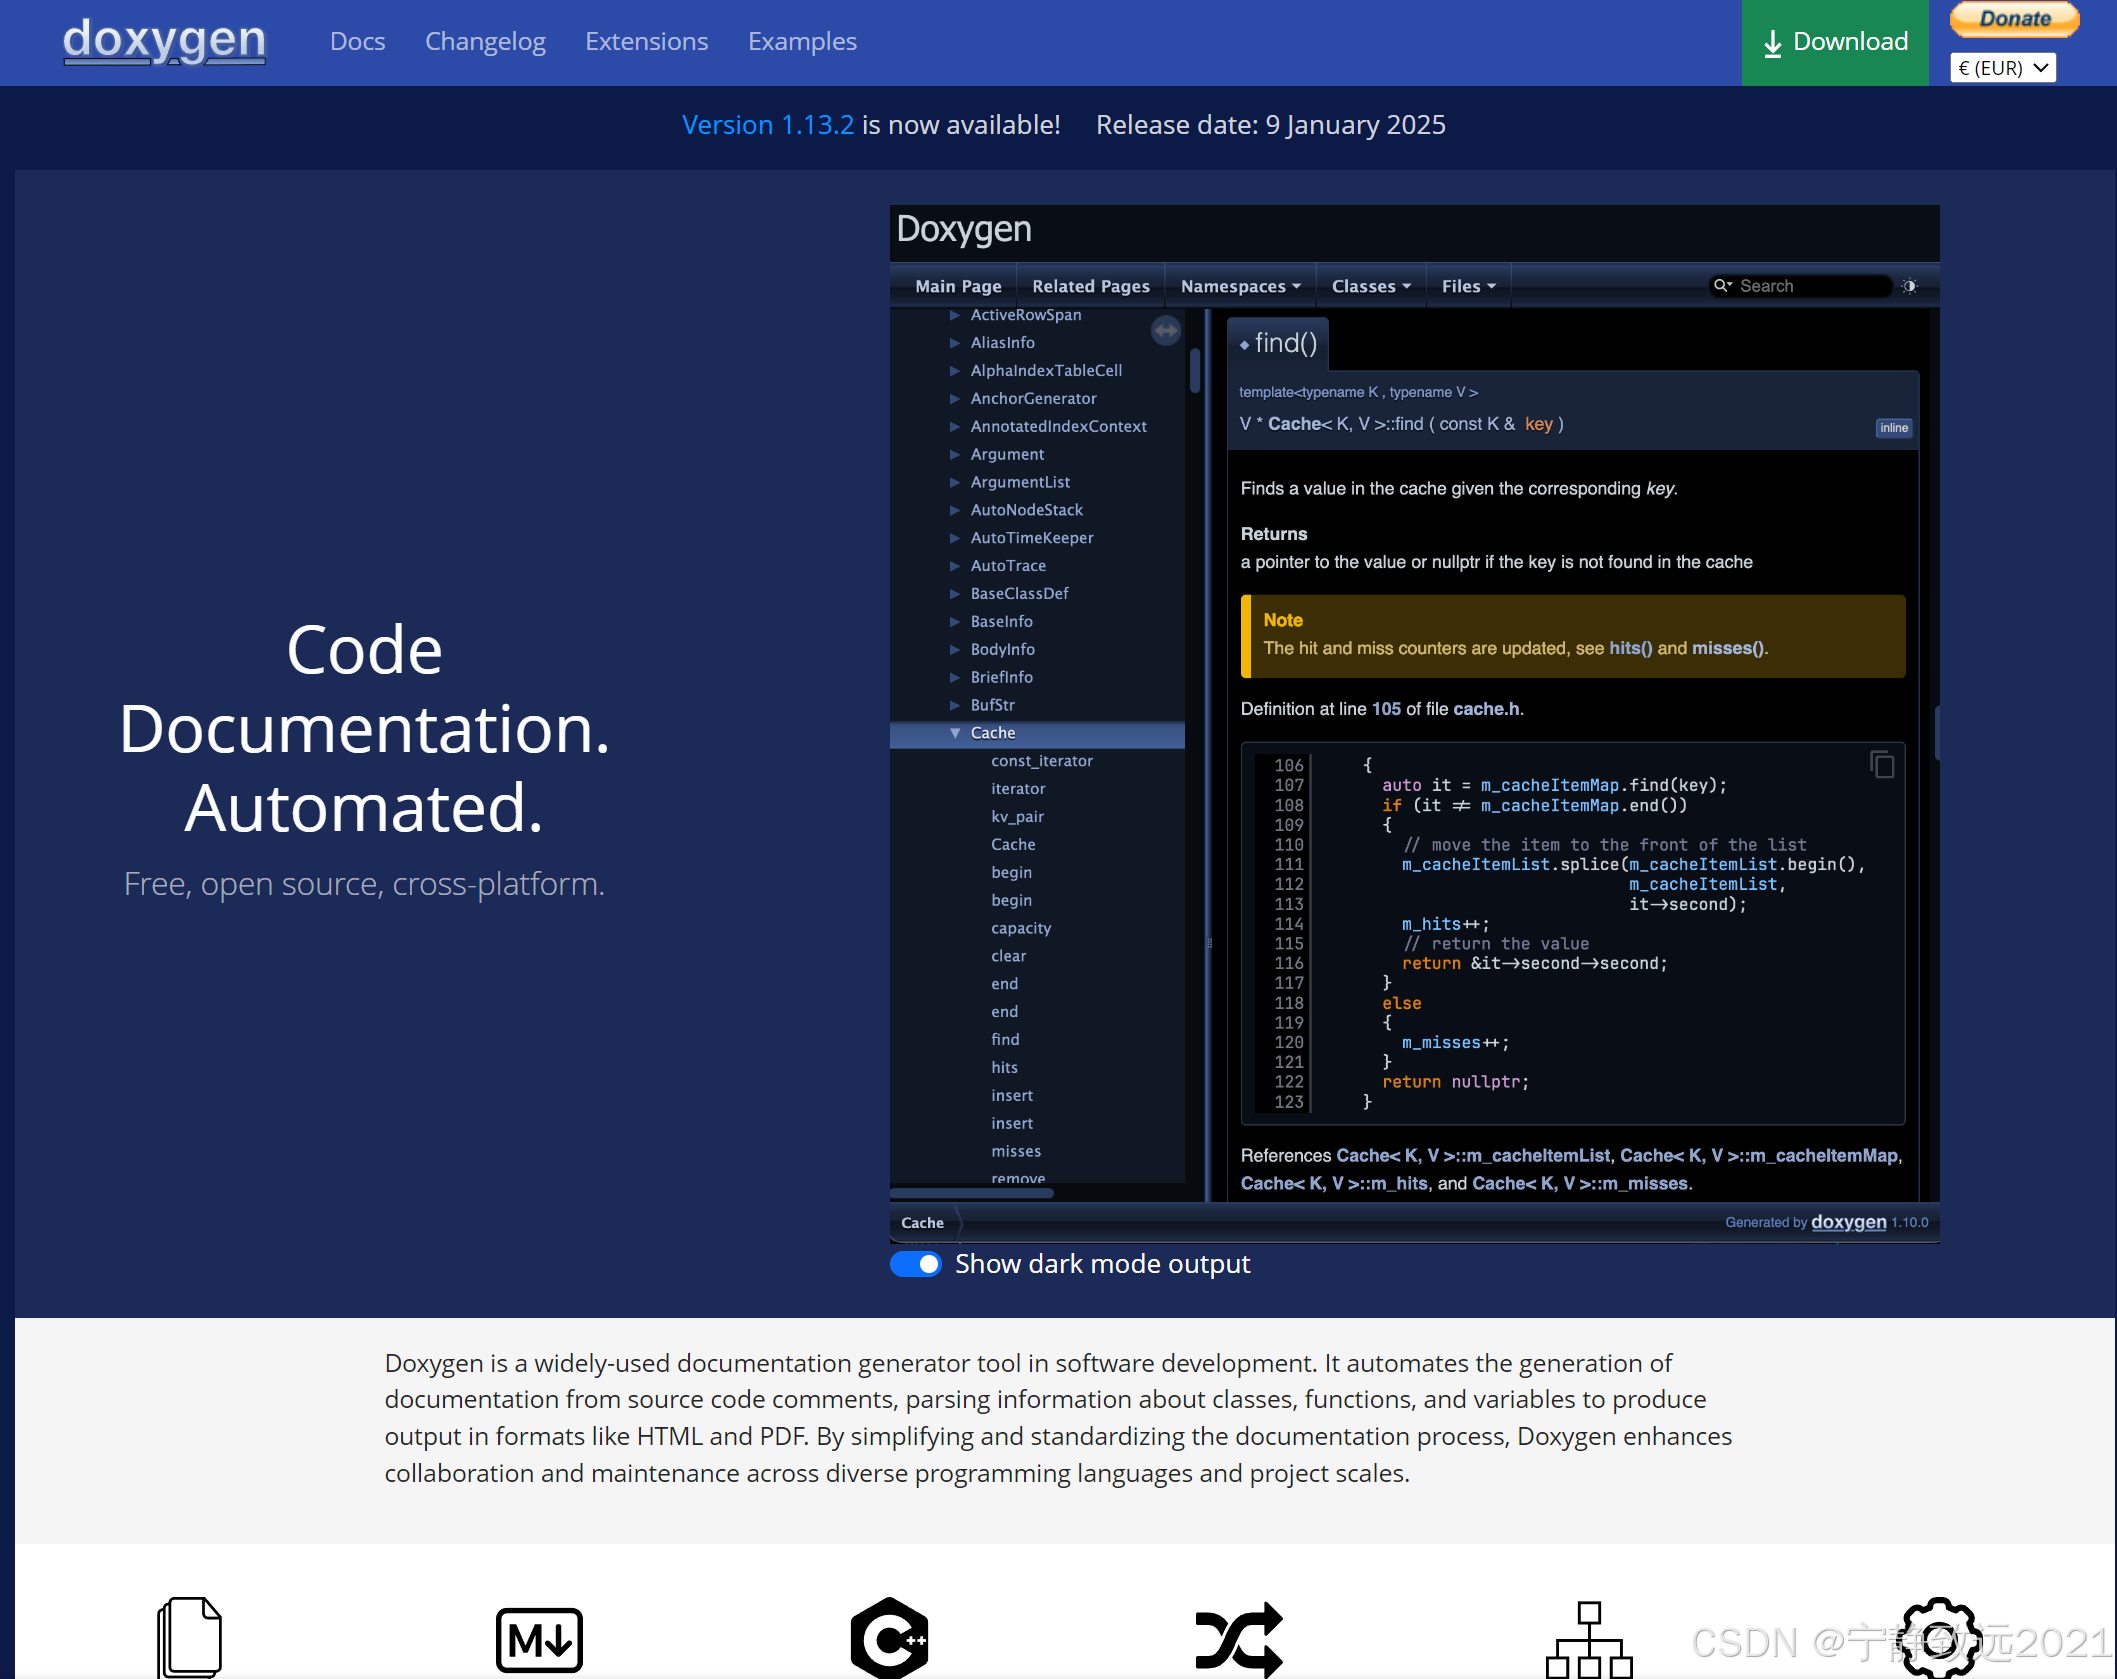Select the hits member in tree
The width and height of the screenshot is (2117, 1679).
[x=1004, y=1068]
